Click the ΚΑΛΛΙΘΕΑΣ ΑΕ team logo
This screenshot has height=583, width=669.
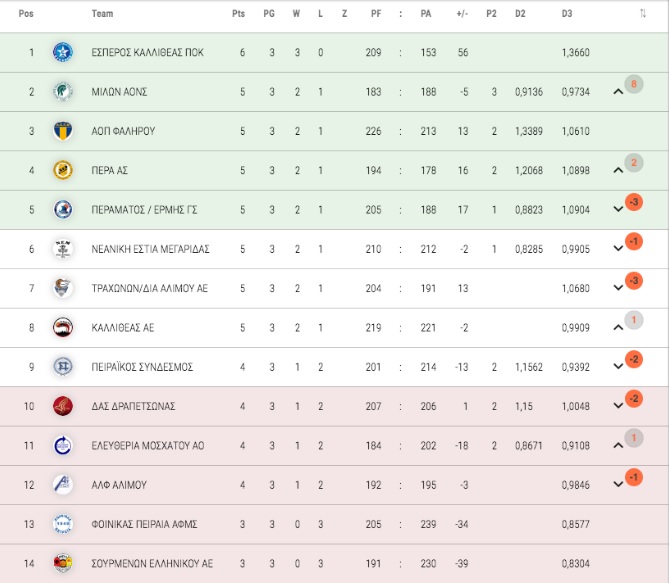tap(63, 327)
